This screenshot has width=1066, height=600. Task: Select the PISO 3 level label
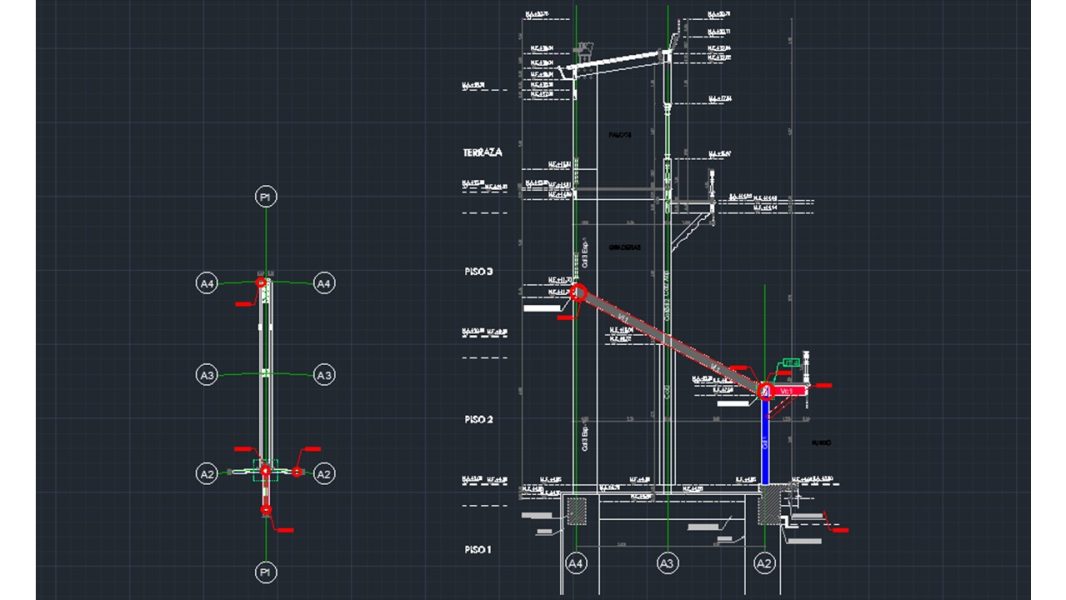click(479, 271)
